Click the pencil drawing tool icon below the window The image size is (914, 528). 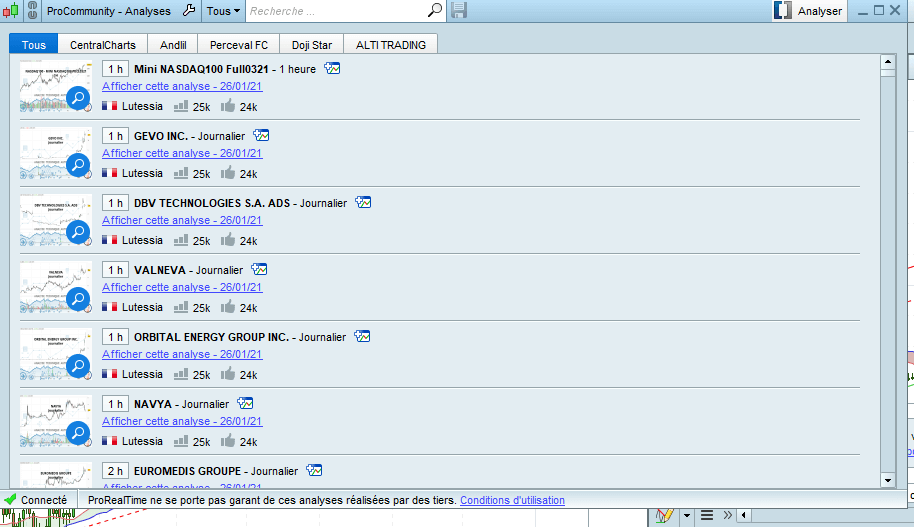pyautogui.click(x=665, y=516)
